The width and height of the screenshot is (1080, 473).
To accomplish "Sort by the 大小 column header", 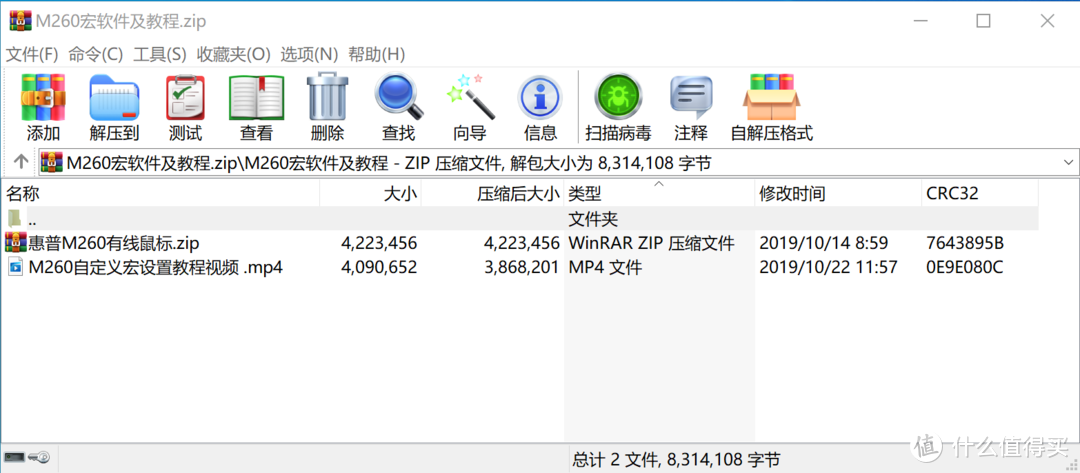I will click(371, 193).
